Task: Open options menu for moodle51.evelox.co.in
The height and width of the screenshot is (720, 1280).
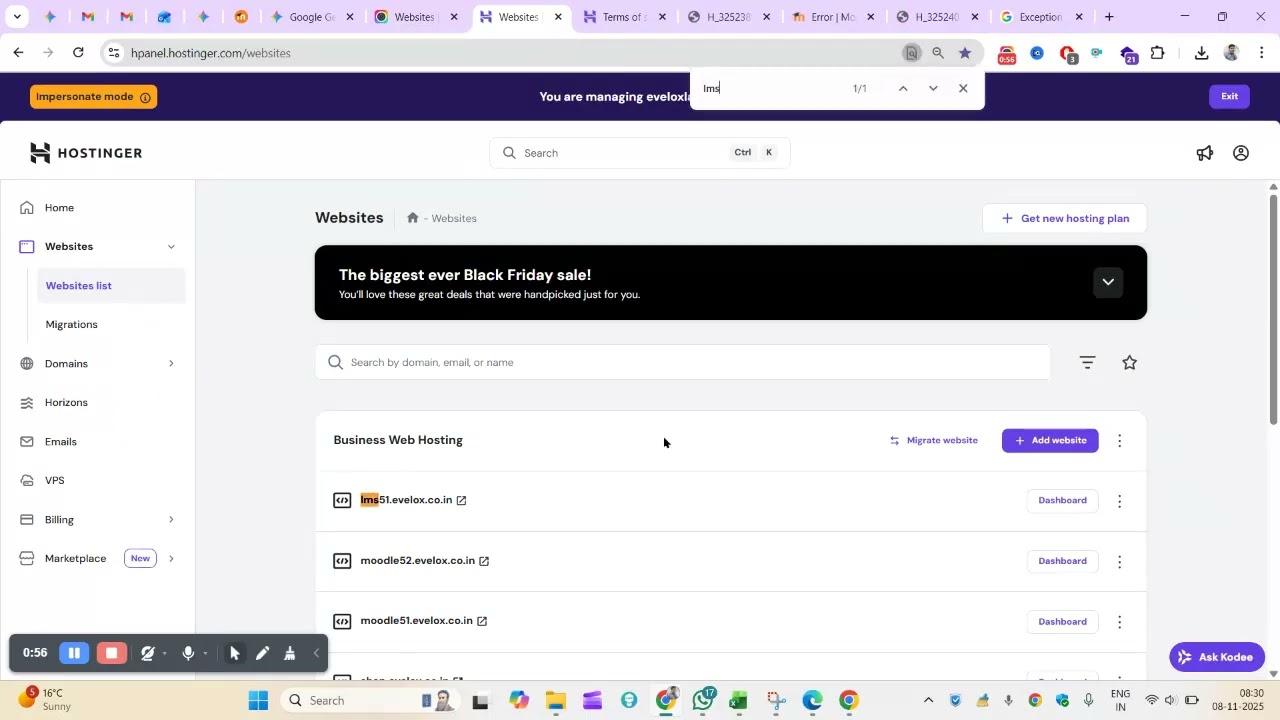Action: pos(1120,622)
